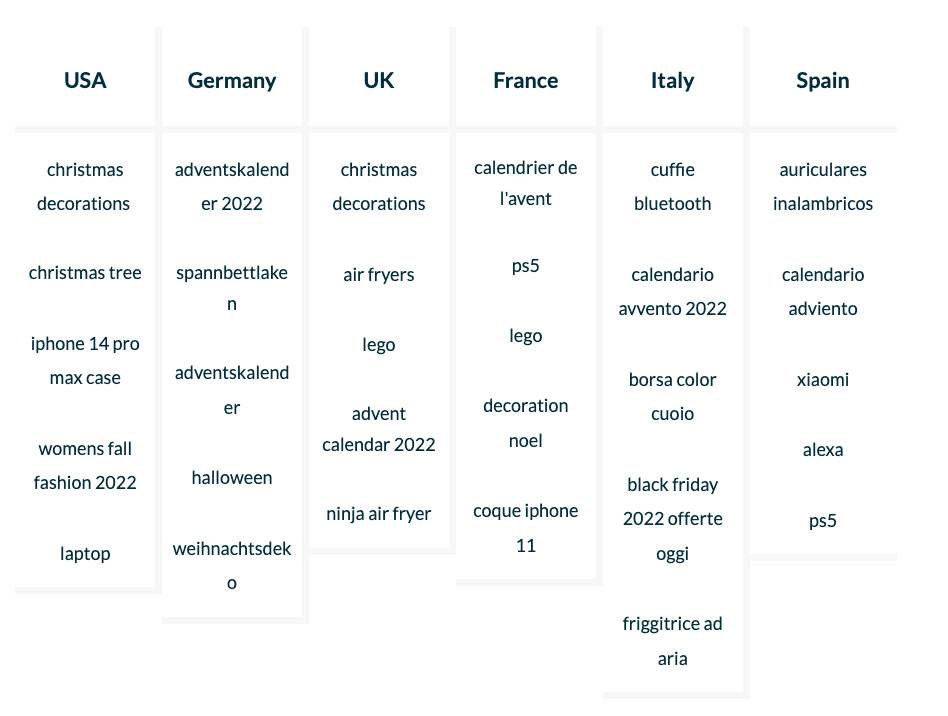Click the Germany column header
This screenshot has width=948, height=716.
tap(232, 81)
